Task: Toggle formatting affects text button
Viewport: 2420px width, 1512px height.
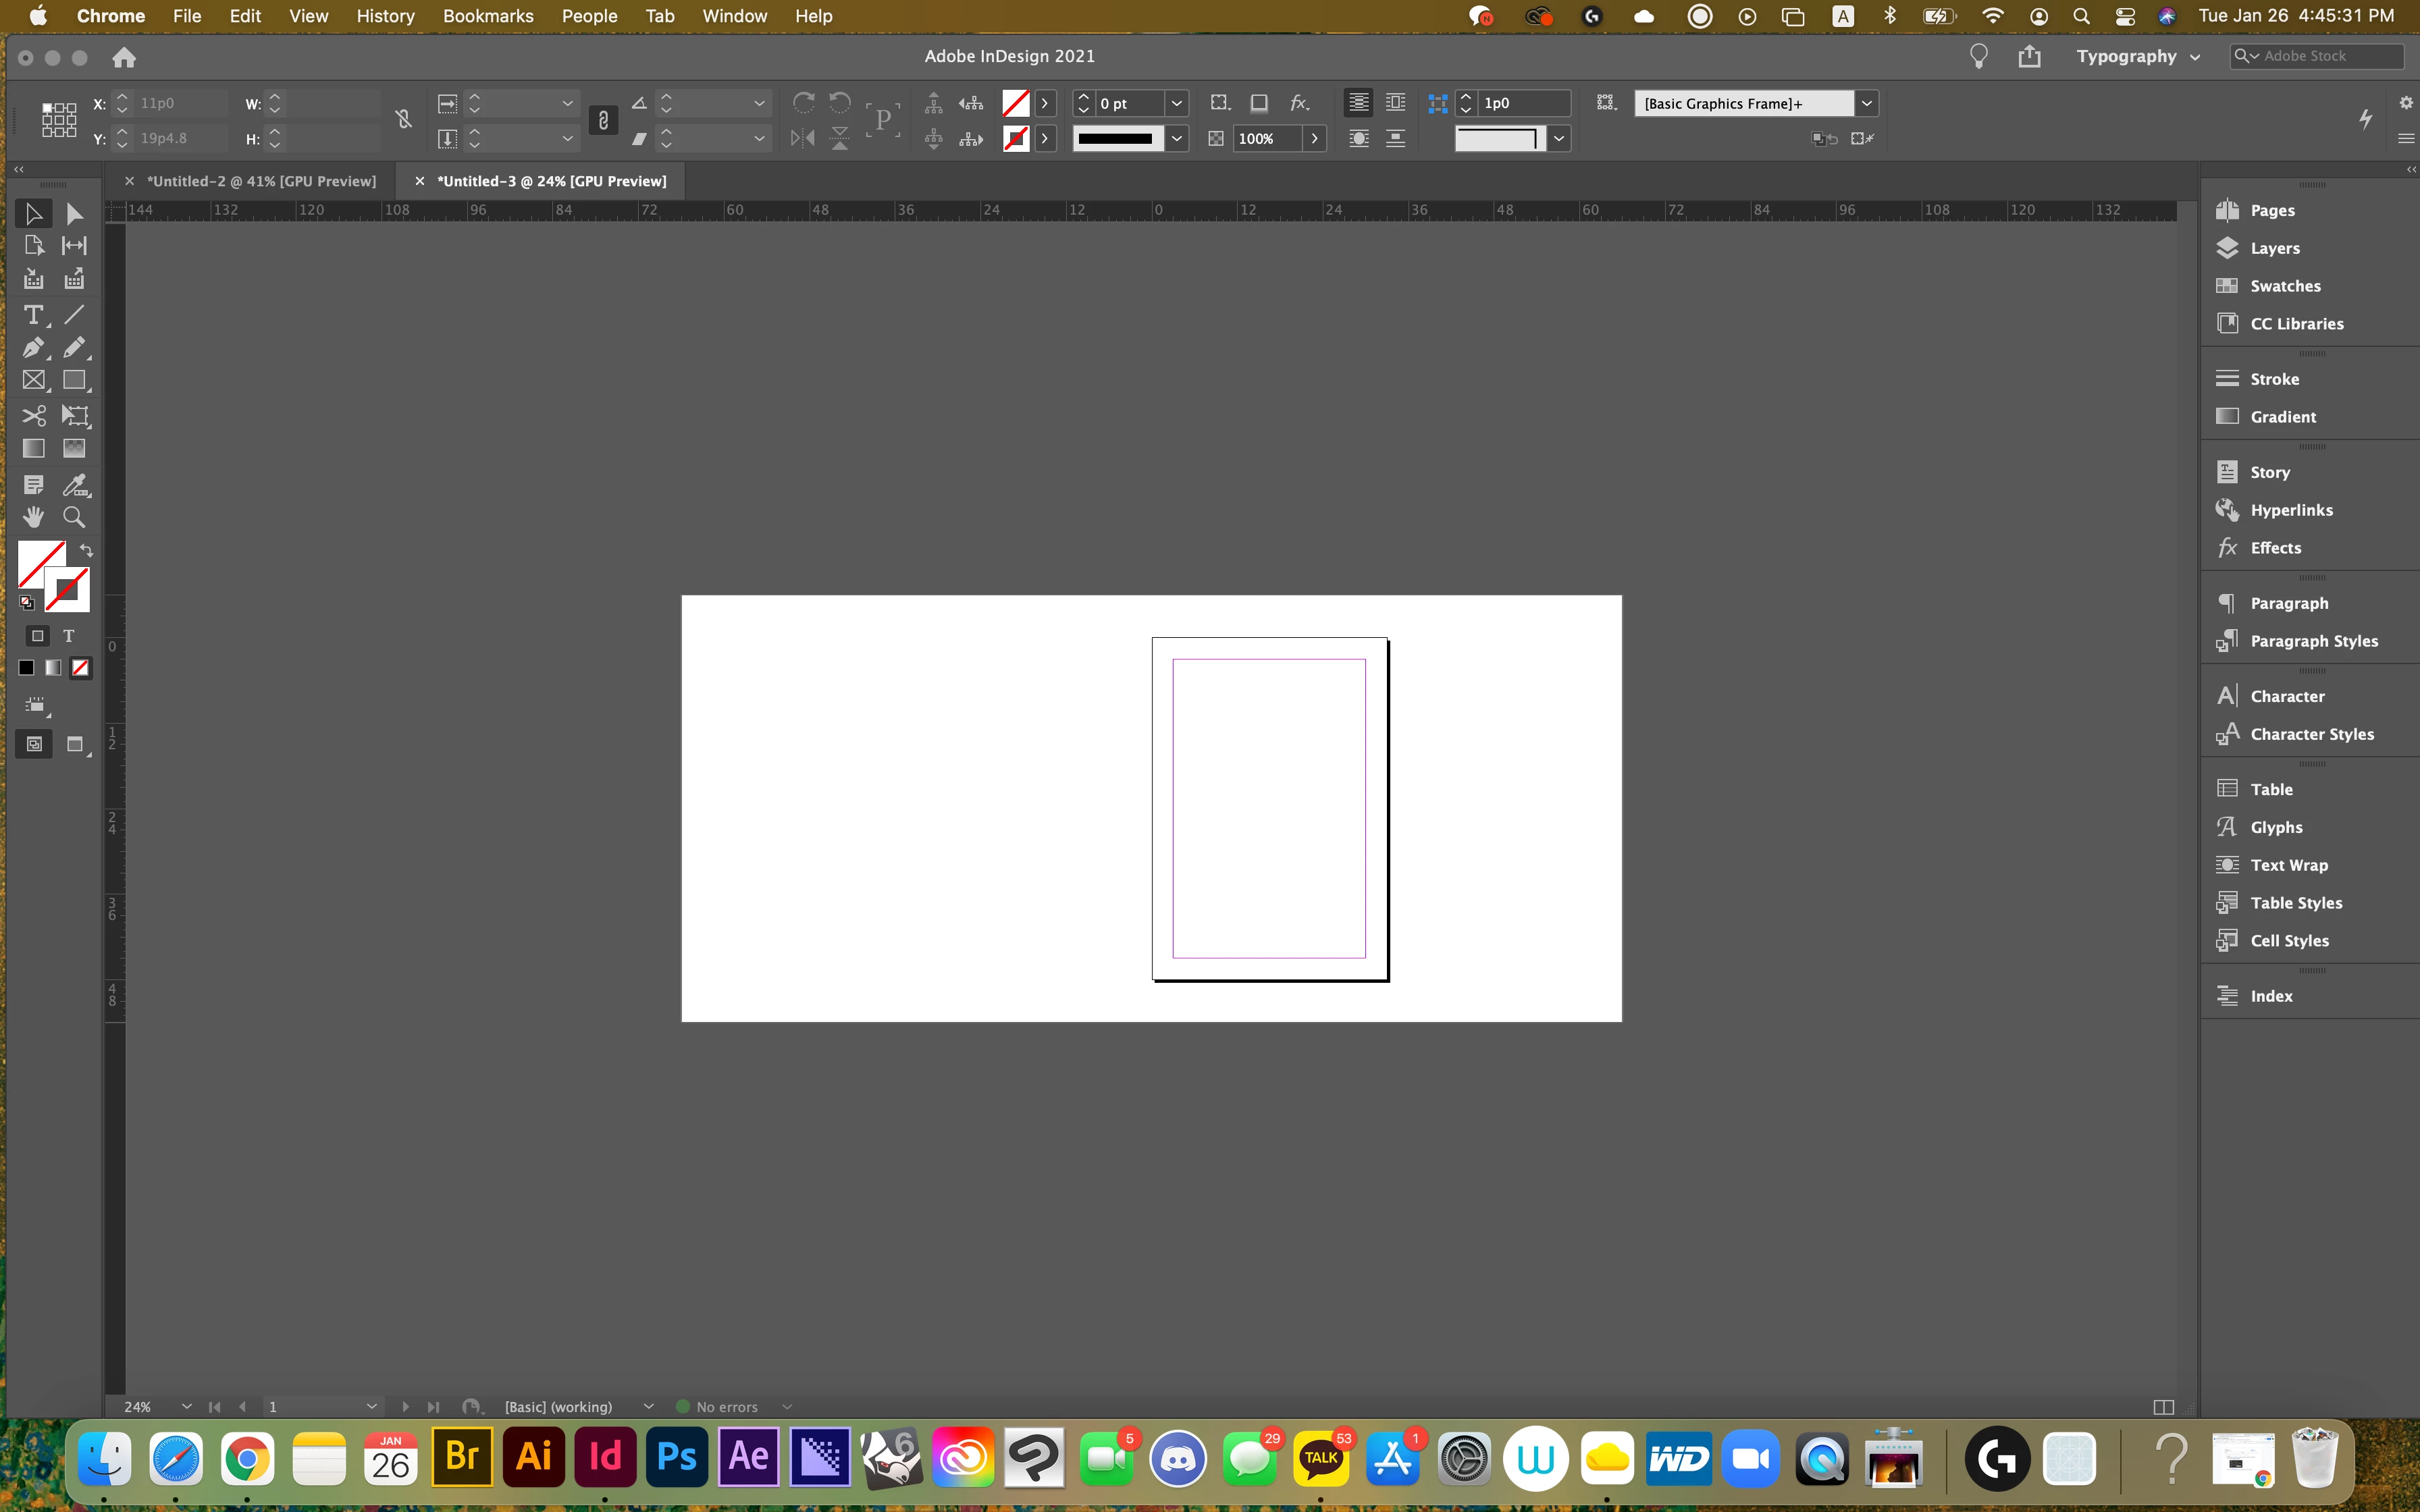Action: [69, 636]
